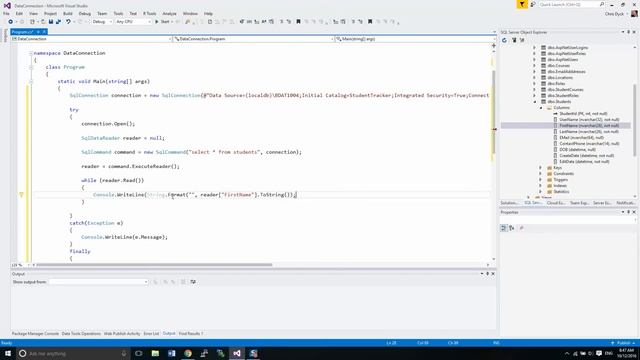Open the Analyze menu
The image size is (640, 360).
pos(169,13)
